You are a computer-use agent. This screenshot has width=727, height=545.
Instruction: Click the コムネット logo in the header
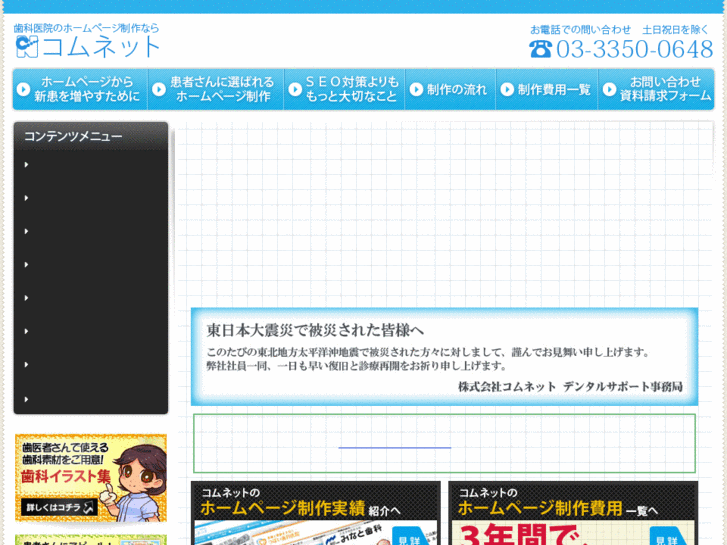click(x=87, y=46)
